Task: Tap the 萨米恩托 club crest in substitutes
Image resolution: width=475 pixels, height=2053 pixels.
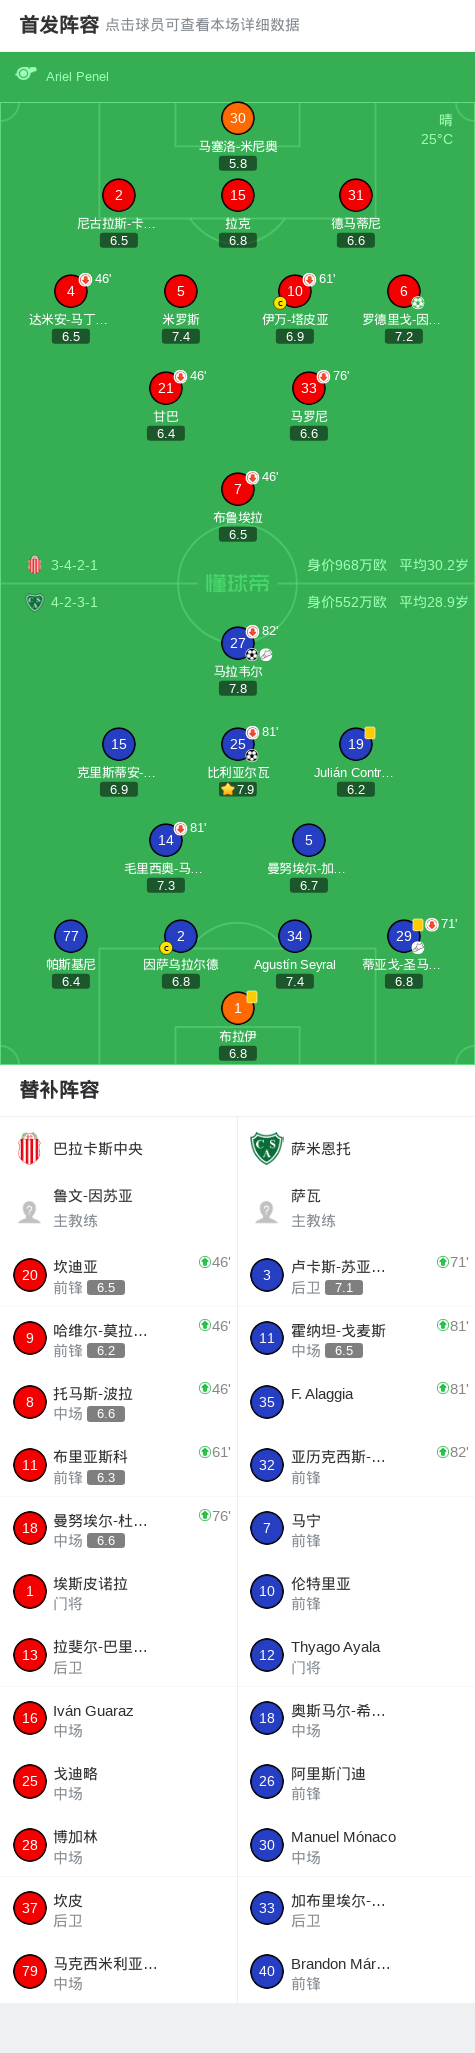Action: coord(267,1149)
